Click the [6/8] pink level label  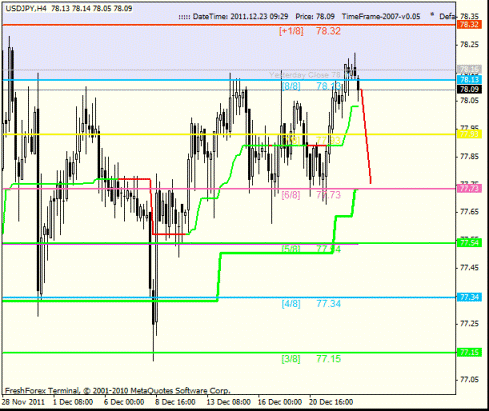point(291,195)
